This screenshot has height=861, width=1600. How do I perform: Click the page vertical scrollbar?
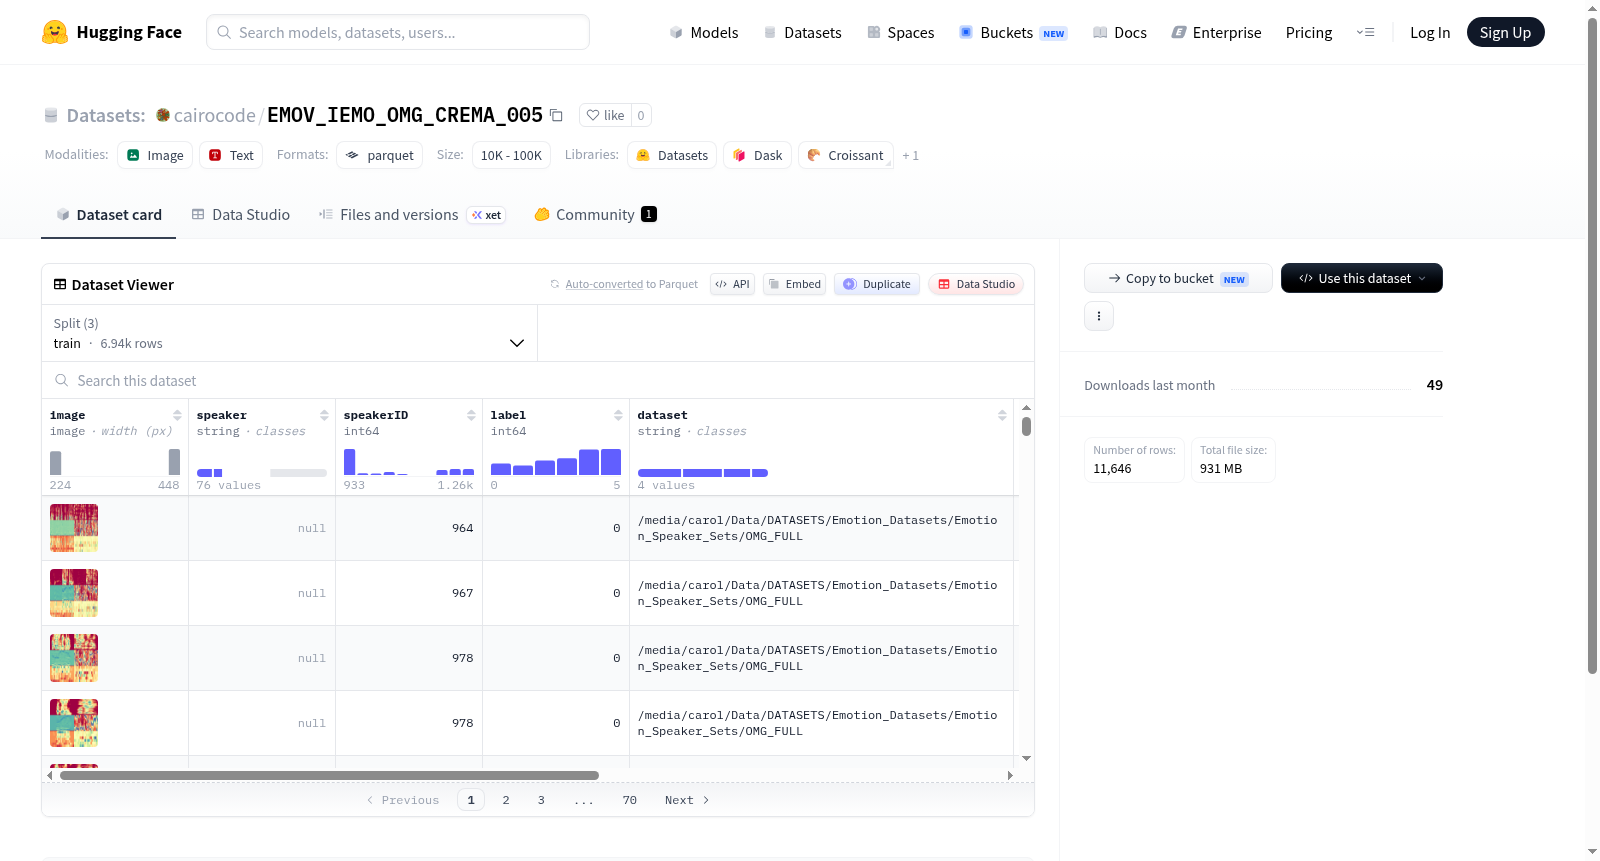pyautogui.click(x=1592, y=345)
